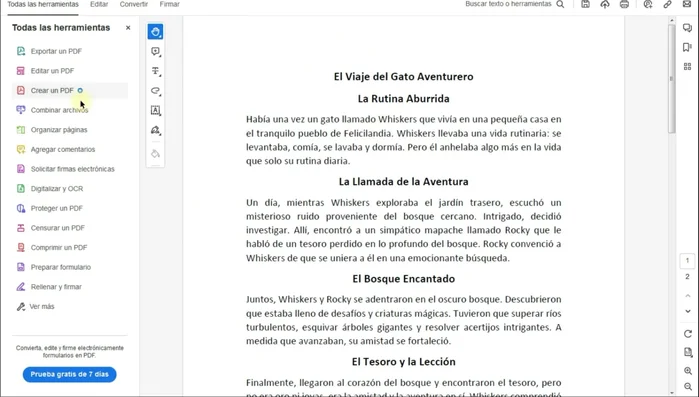Click the scrollbar up arrow
The image size is (699, 397).
point(672,20)
